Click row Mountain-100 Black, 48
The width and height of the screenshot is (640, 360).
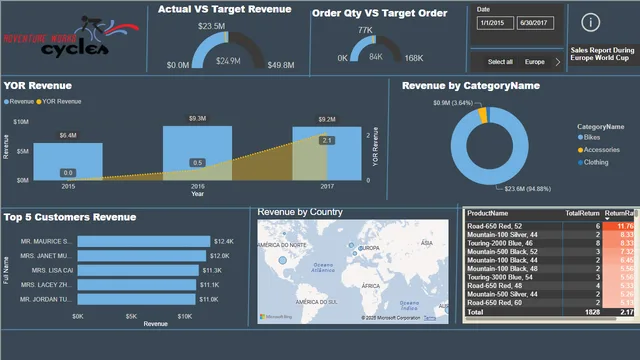coord(550,269)
